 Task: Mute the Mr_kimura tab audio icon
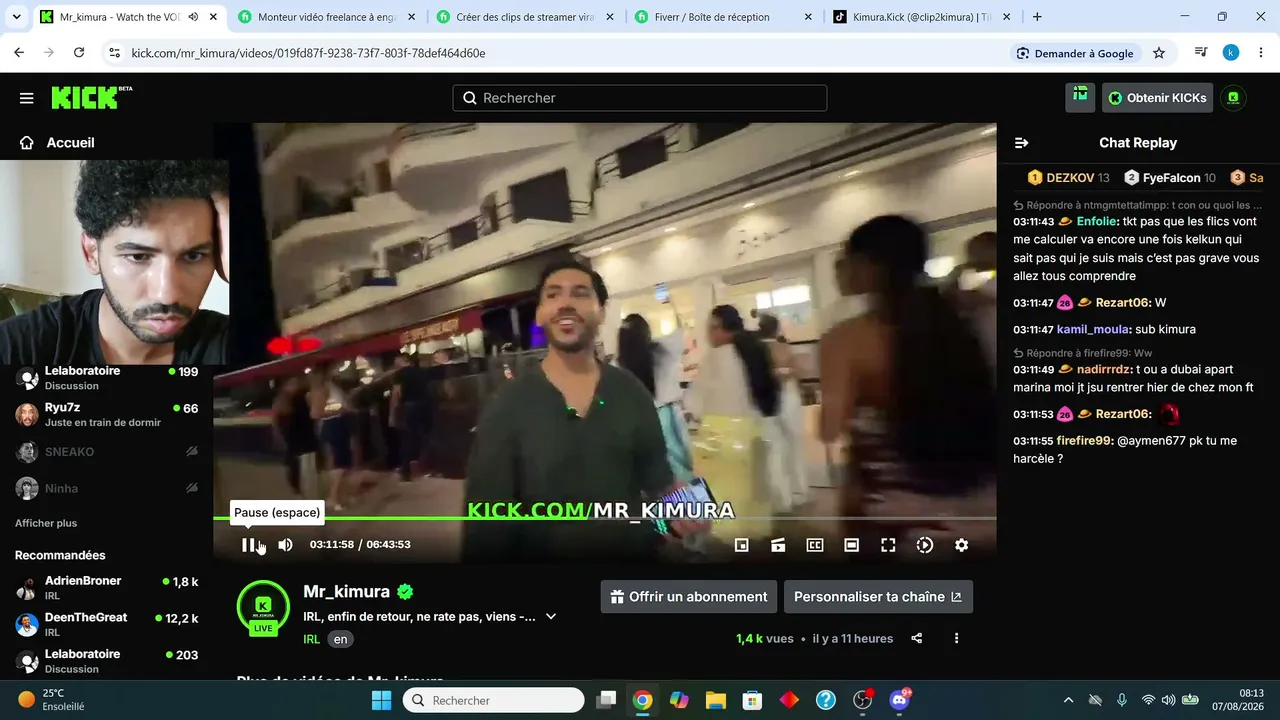pos(192,17)
